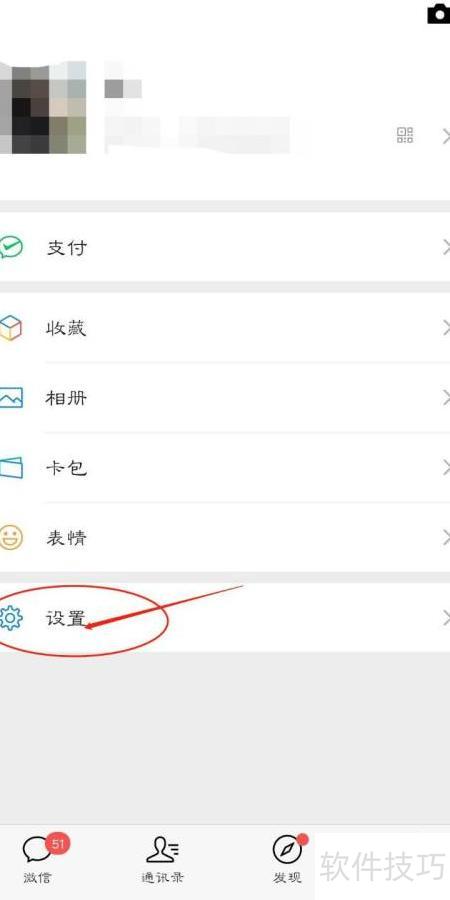Screen dimensions: 450x900
Task: Tap the gear icon beside 设置
Action: click(x=11, y=618)
